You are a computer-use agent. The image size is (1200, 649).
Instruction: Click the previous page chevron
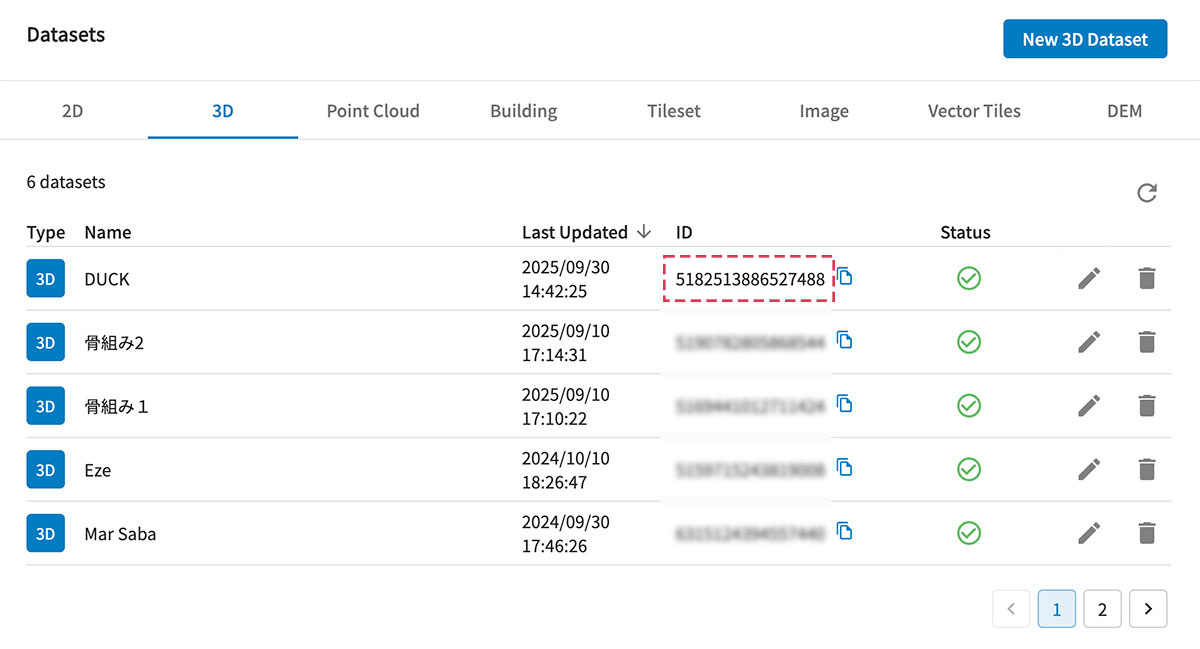click(1011, 608)
